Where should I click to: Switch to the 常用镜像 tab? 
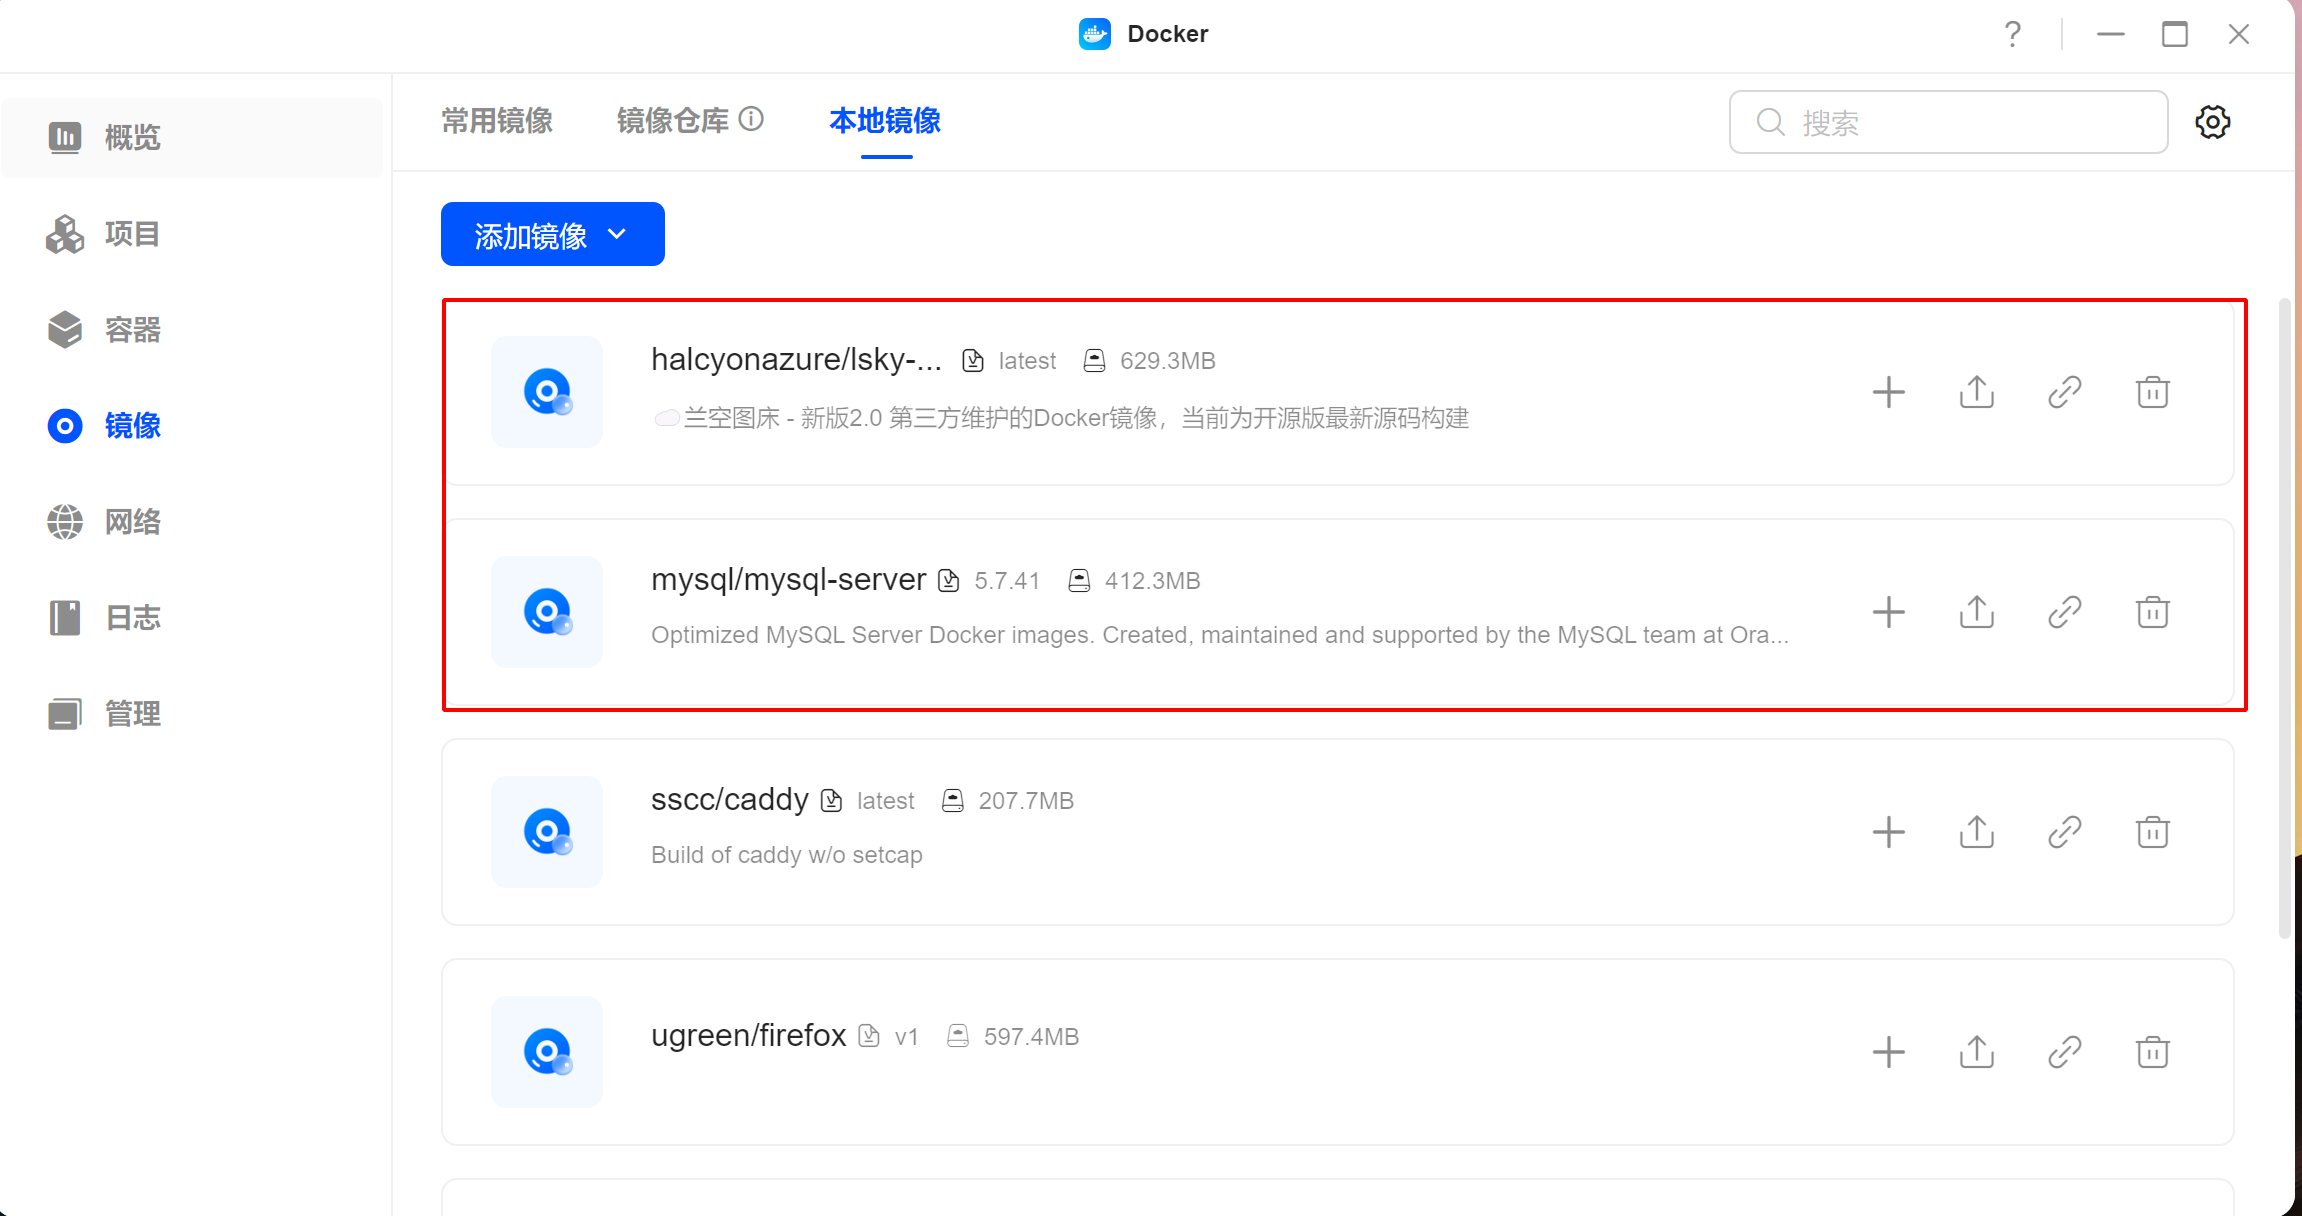coord(497,121)
